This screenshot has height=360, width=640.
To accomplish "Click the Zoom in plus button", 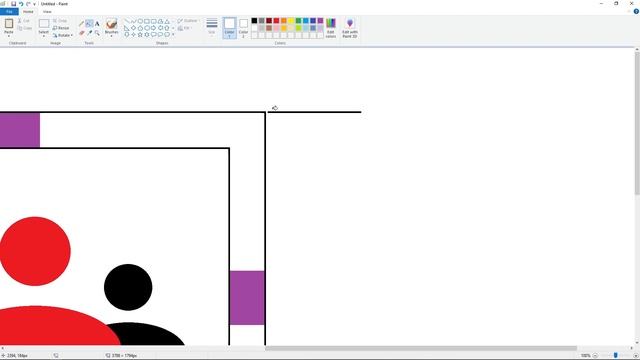I will 636,356.
